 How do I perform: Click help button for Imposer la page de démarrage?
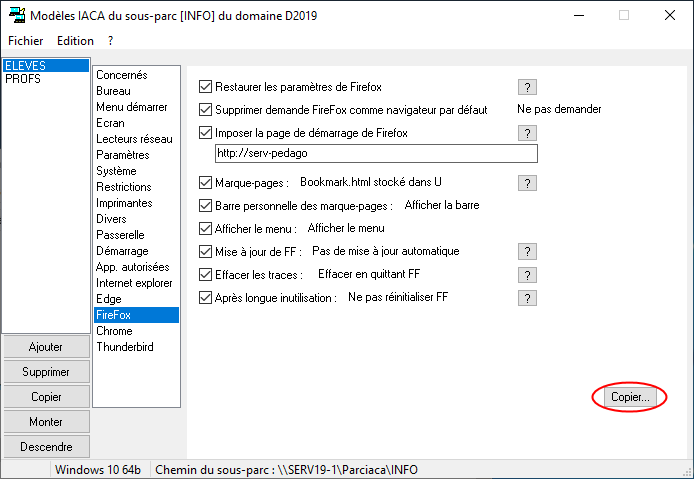point(527,133)
